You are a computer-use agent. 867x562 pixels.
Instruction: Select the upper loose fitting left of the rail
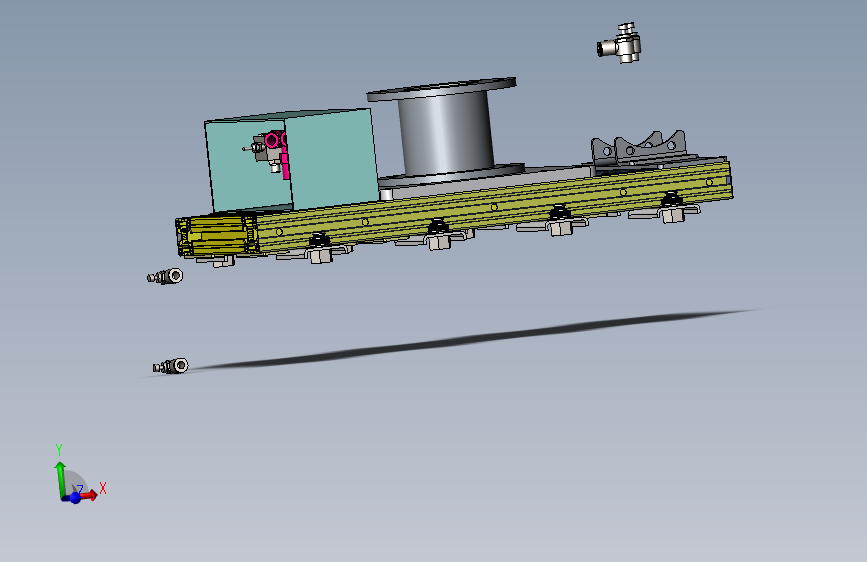[165, 275]
